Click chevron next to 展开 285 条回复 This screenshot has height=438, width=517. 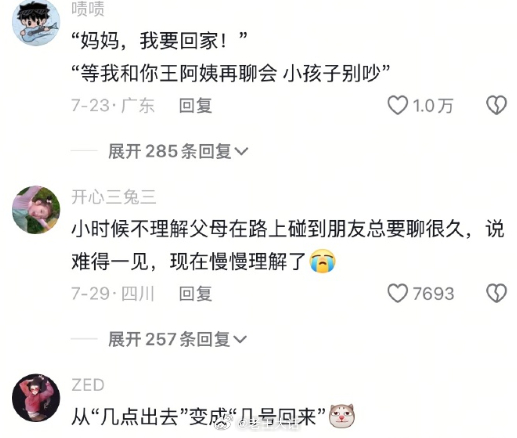(241, 152)
